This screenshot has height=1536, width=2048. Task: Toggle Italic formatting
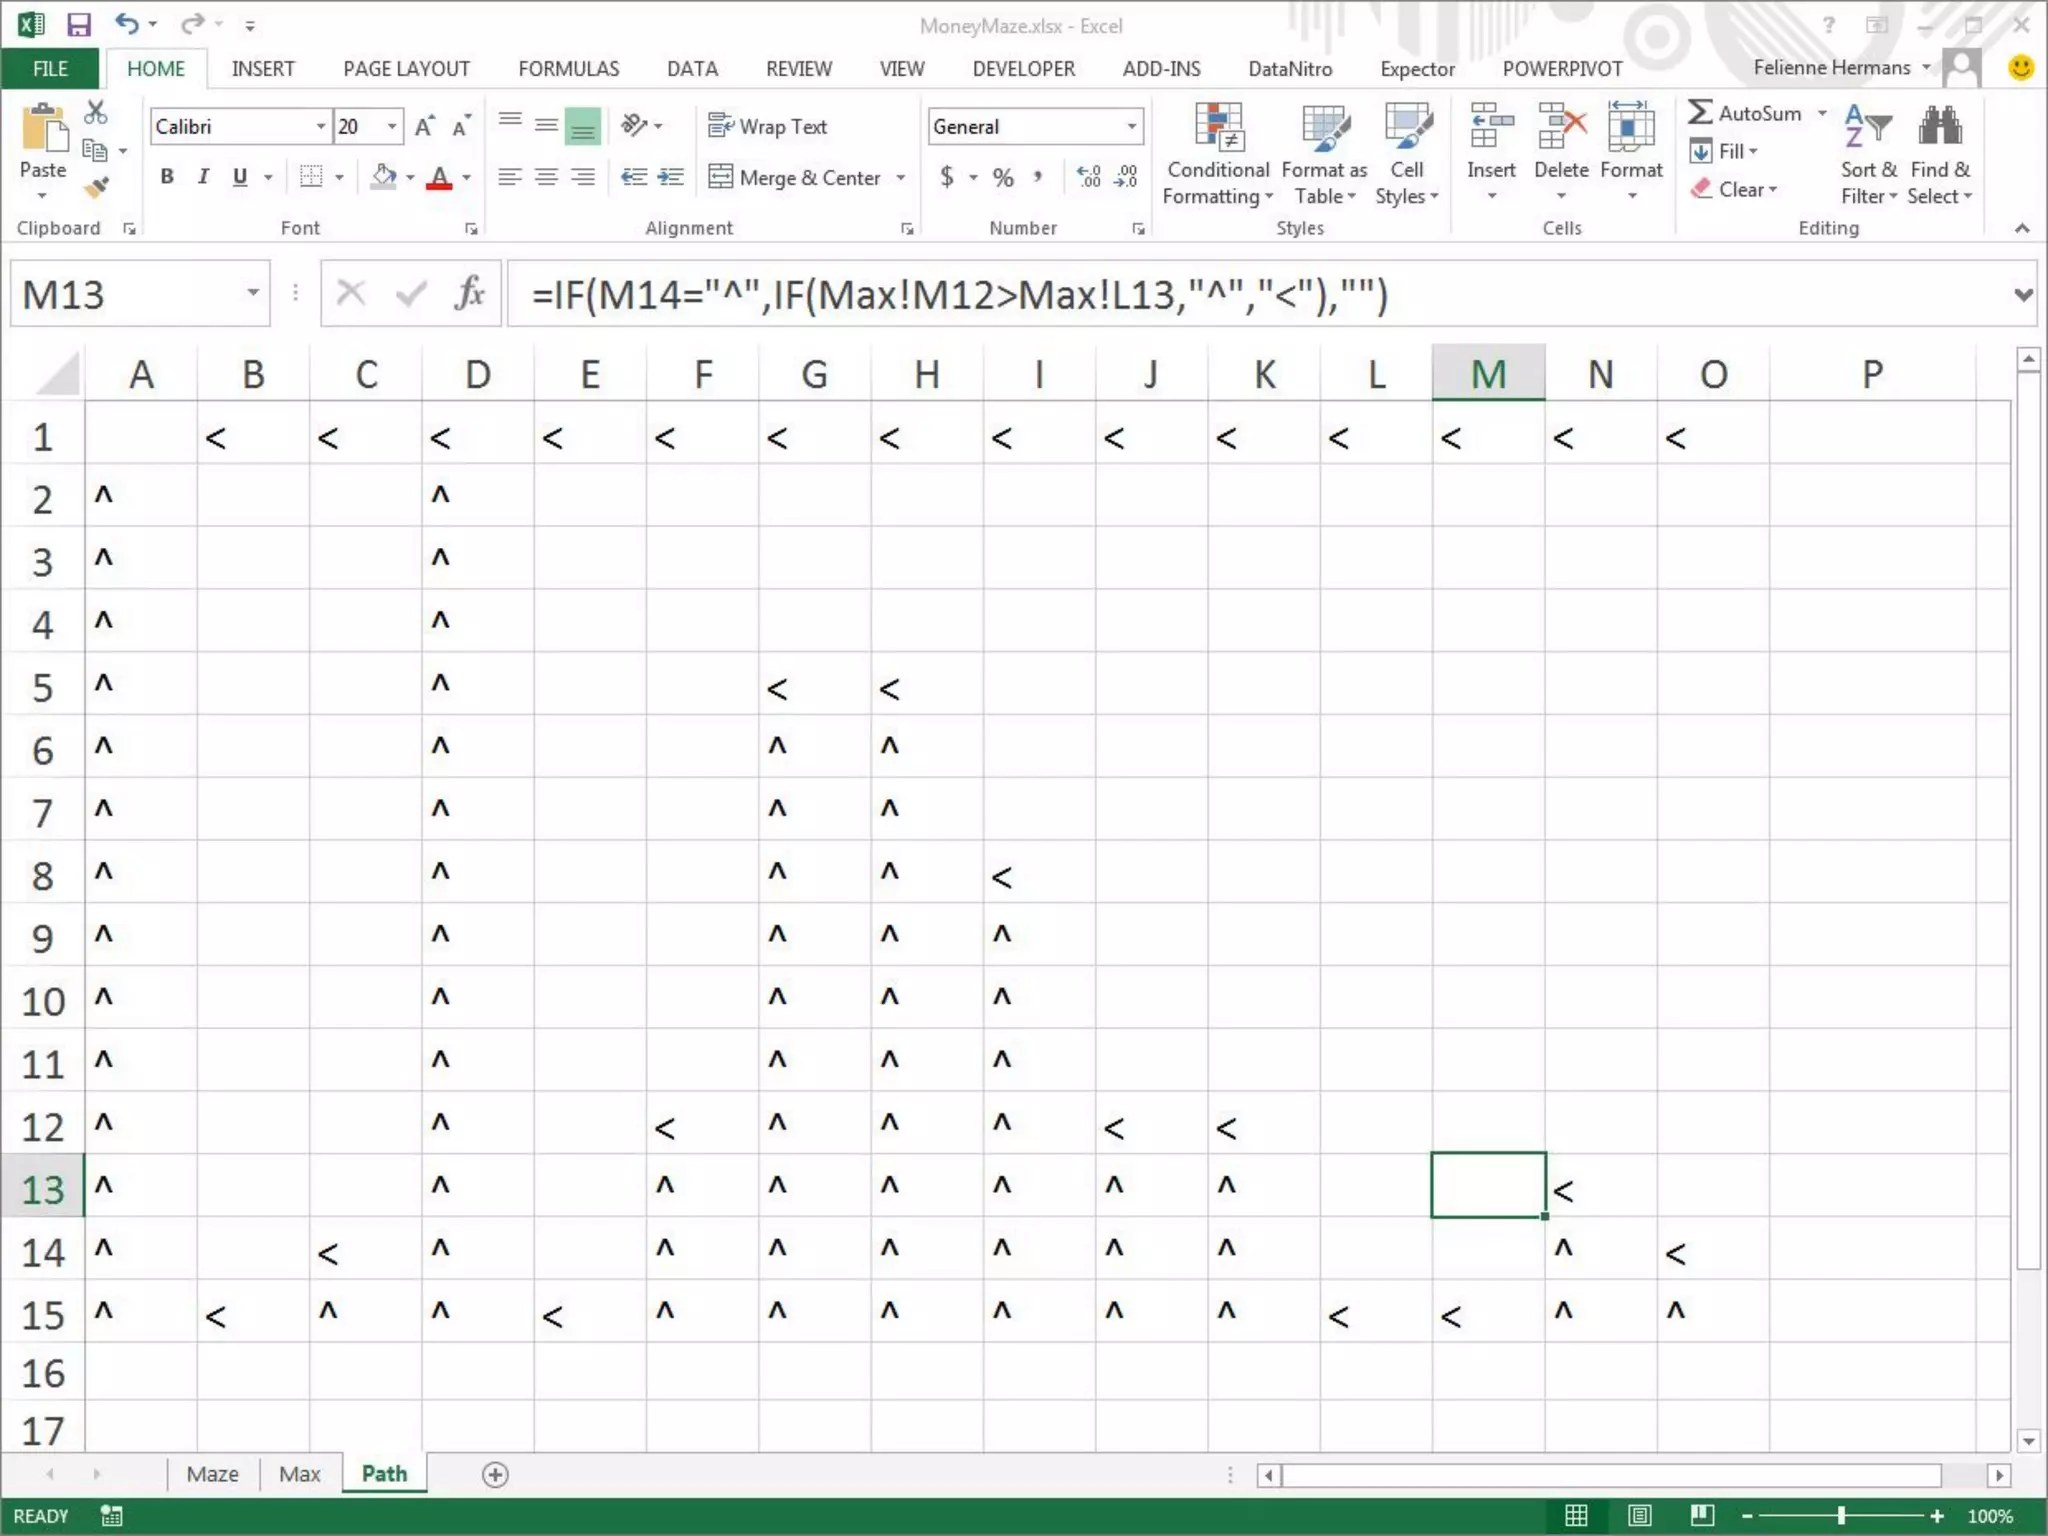pos(203,177)
